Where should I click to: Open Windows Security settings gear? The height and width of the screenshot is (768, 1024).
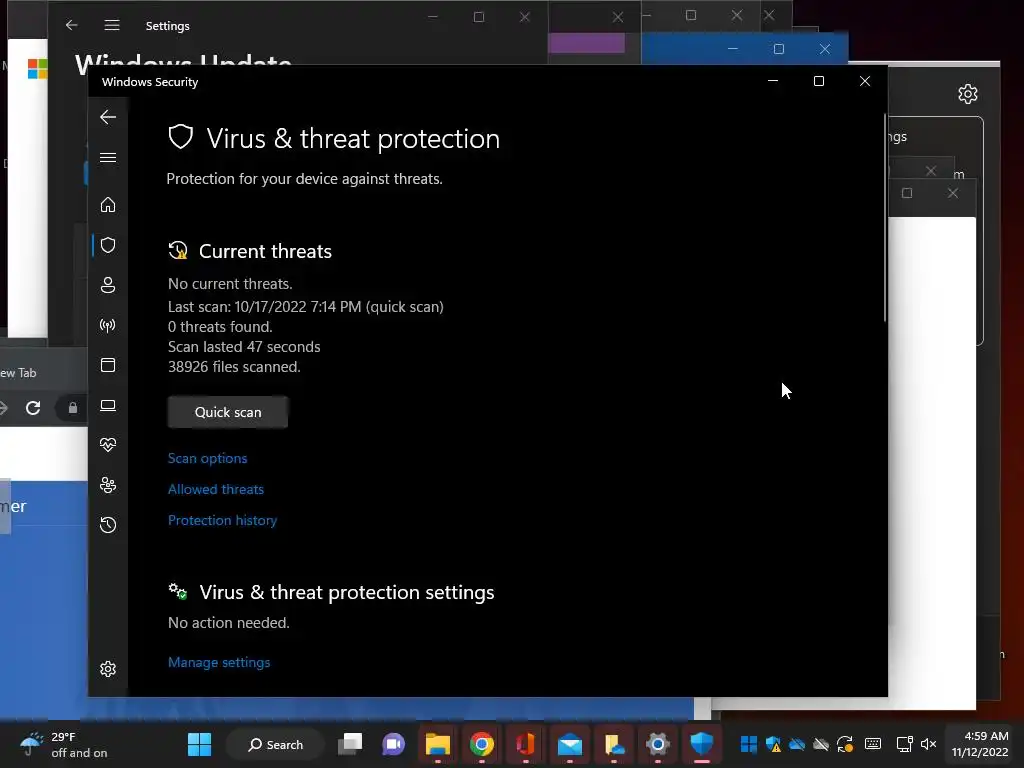[x=108, y=669]
